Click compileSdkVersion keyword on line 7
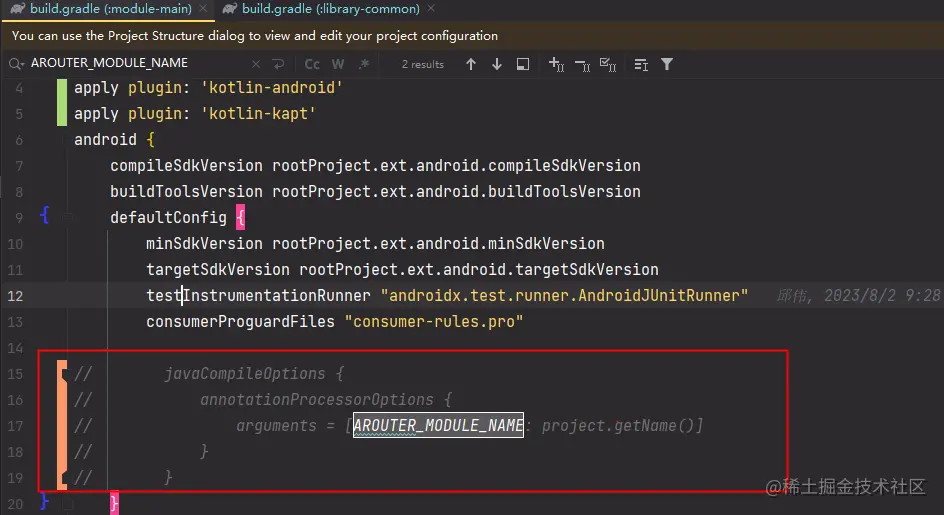Image resolution: width=944 pixels, height=515 pixels. coord(186,166)
